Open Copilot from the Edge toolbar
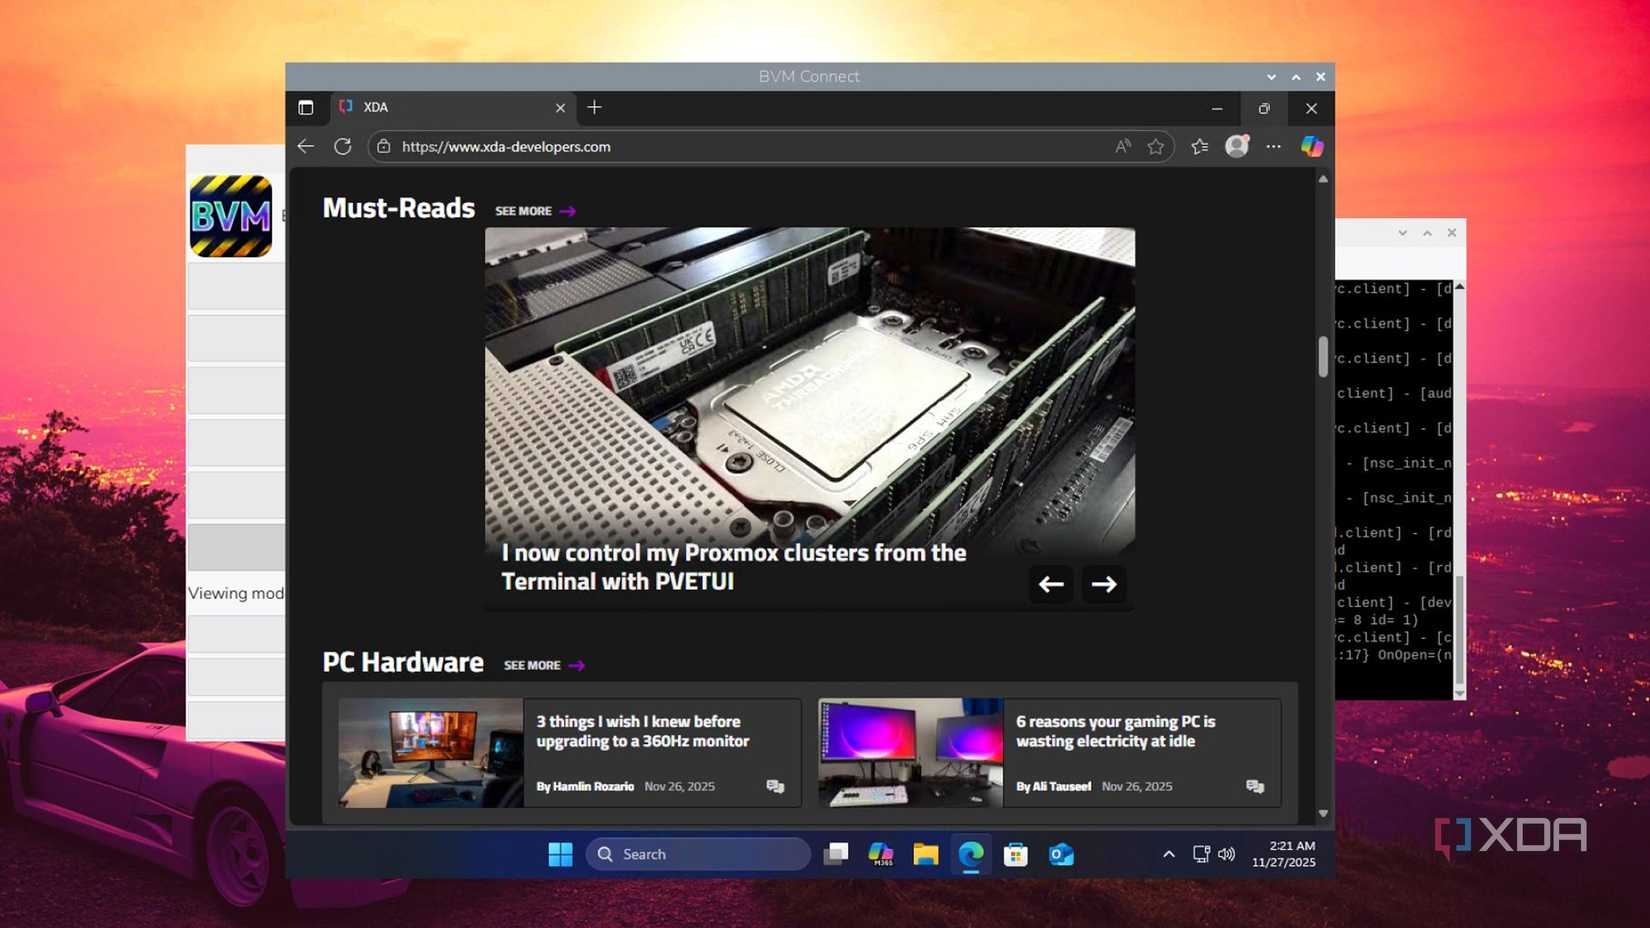The height and width of the screenshot is (928, 1650). coord(1312,146)
